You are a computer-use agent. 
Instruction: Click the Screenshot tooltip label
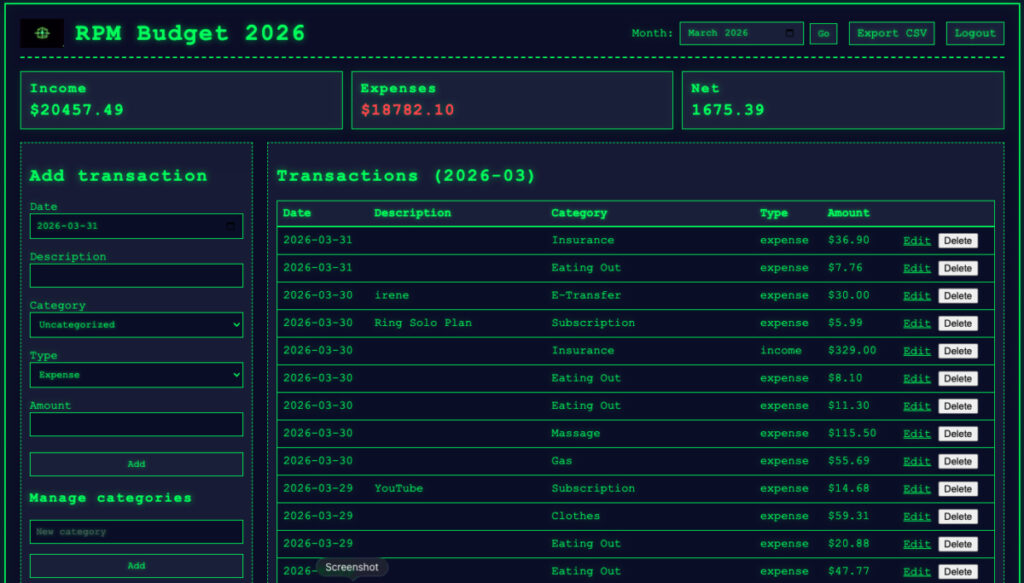tap(352, 567)
